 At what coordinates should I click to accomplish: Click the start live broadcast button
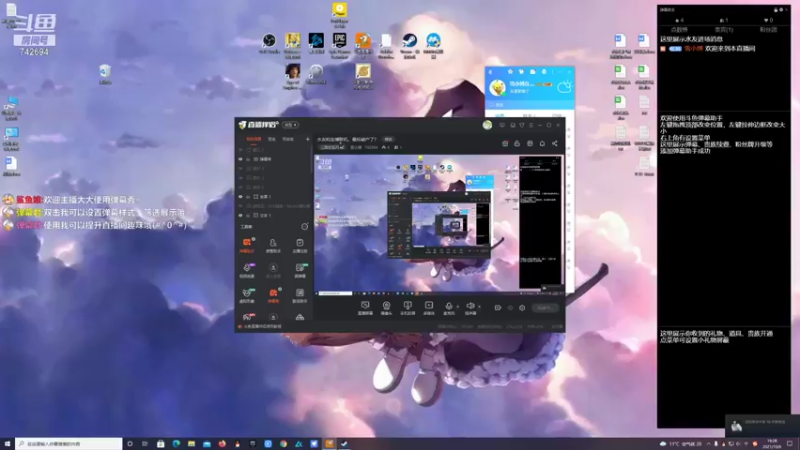(x=545, y=308)
